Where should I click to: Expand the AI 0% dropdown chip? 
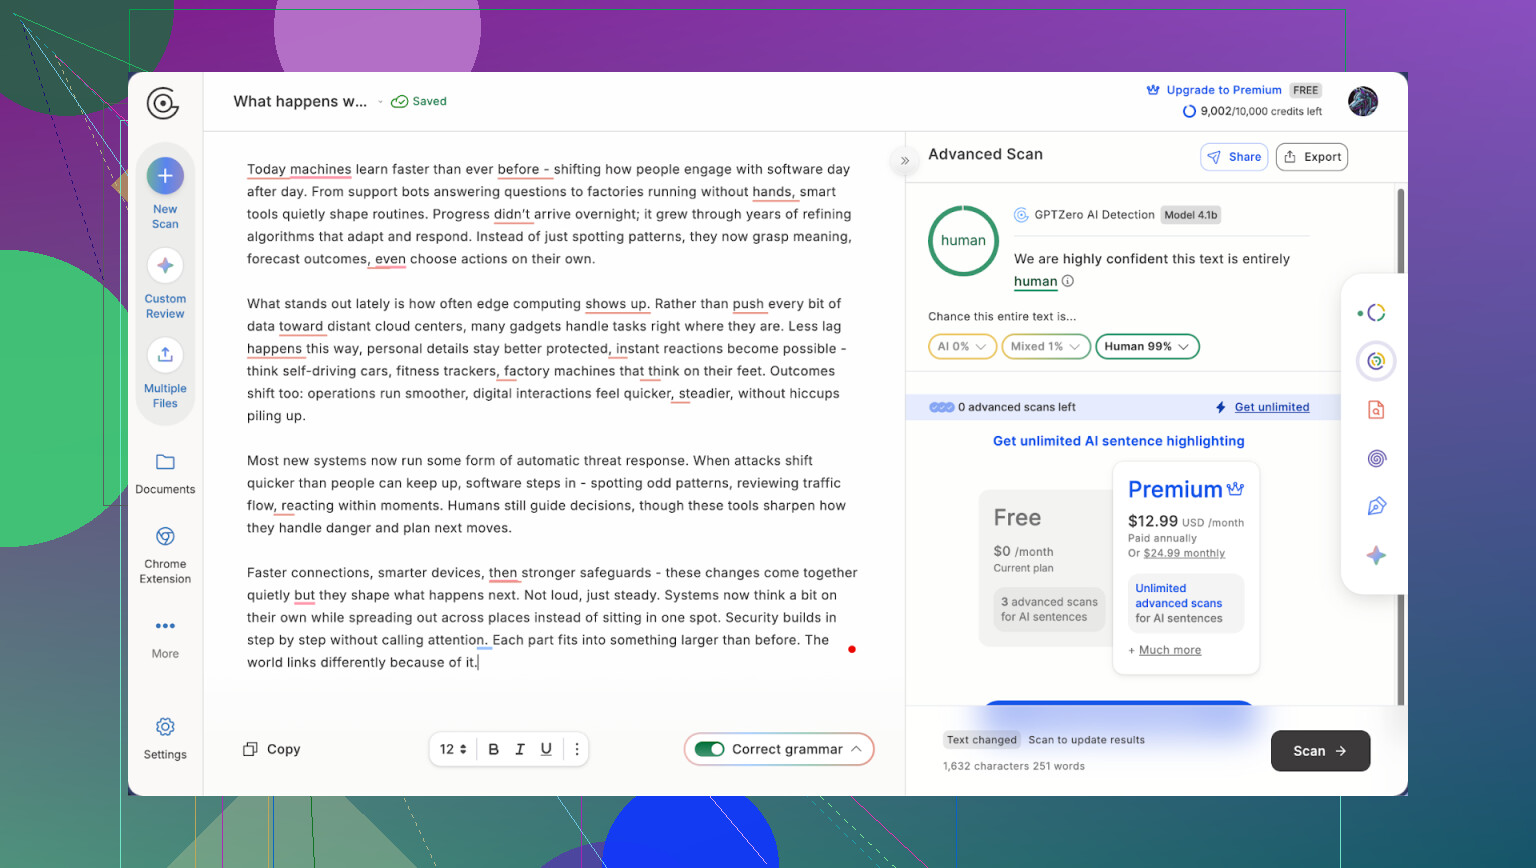pyautogui.click(x=962, y=346)
